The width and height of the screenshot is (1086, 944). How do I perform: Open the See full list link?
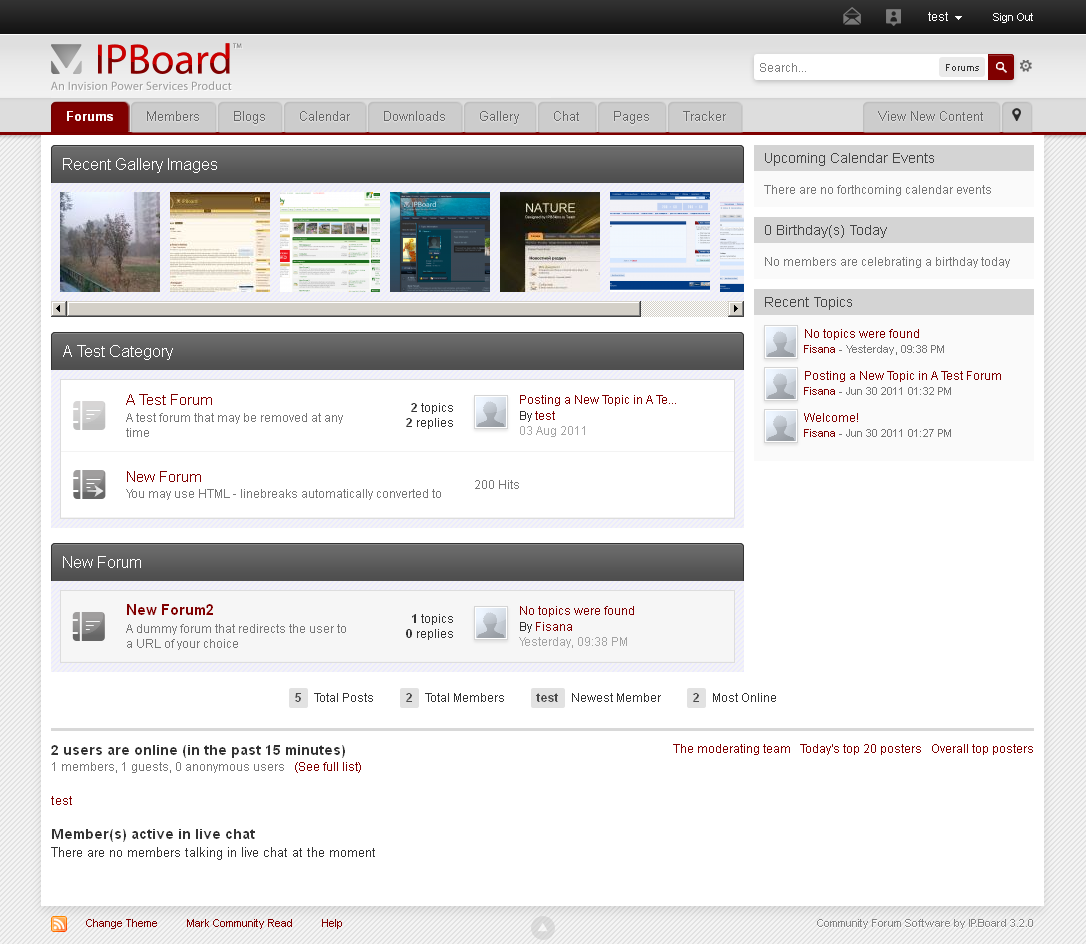[x=328, y=767]
